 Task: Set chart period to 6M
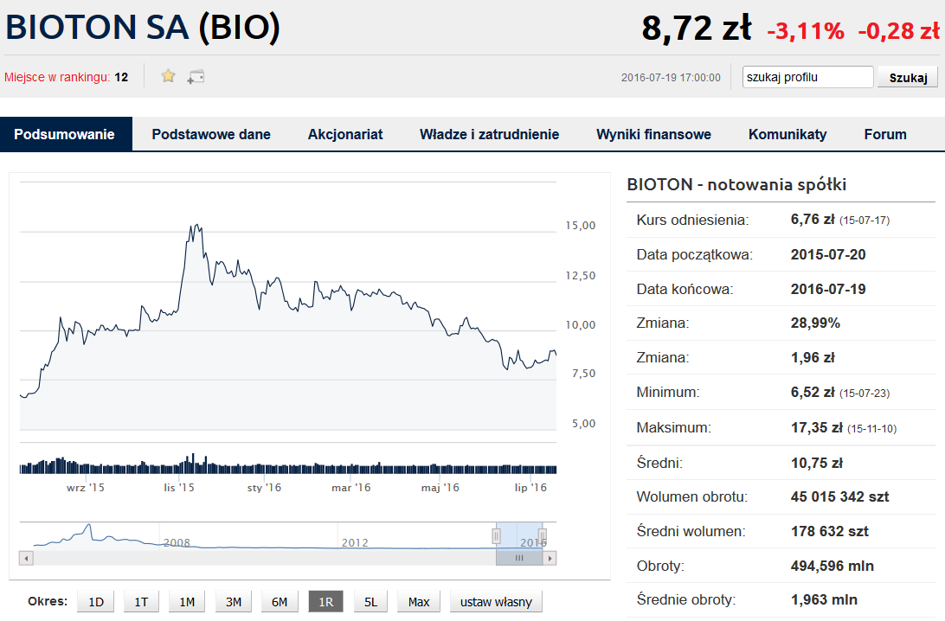click(x=279, y=602)
